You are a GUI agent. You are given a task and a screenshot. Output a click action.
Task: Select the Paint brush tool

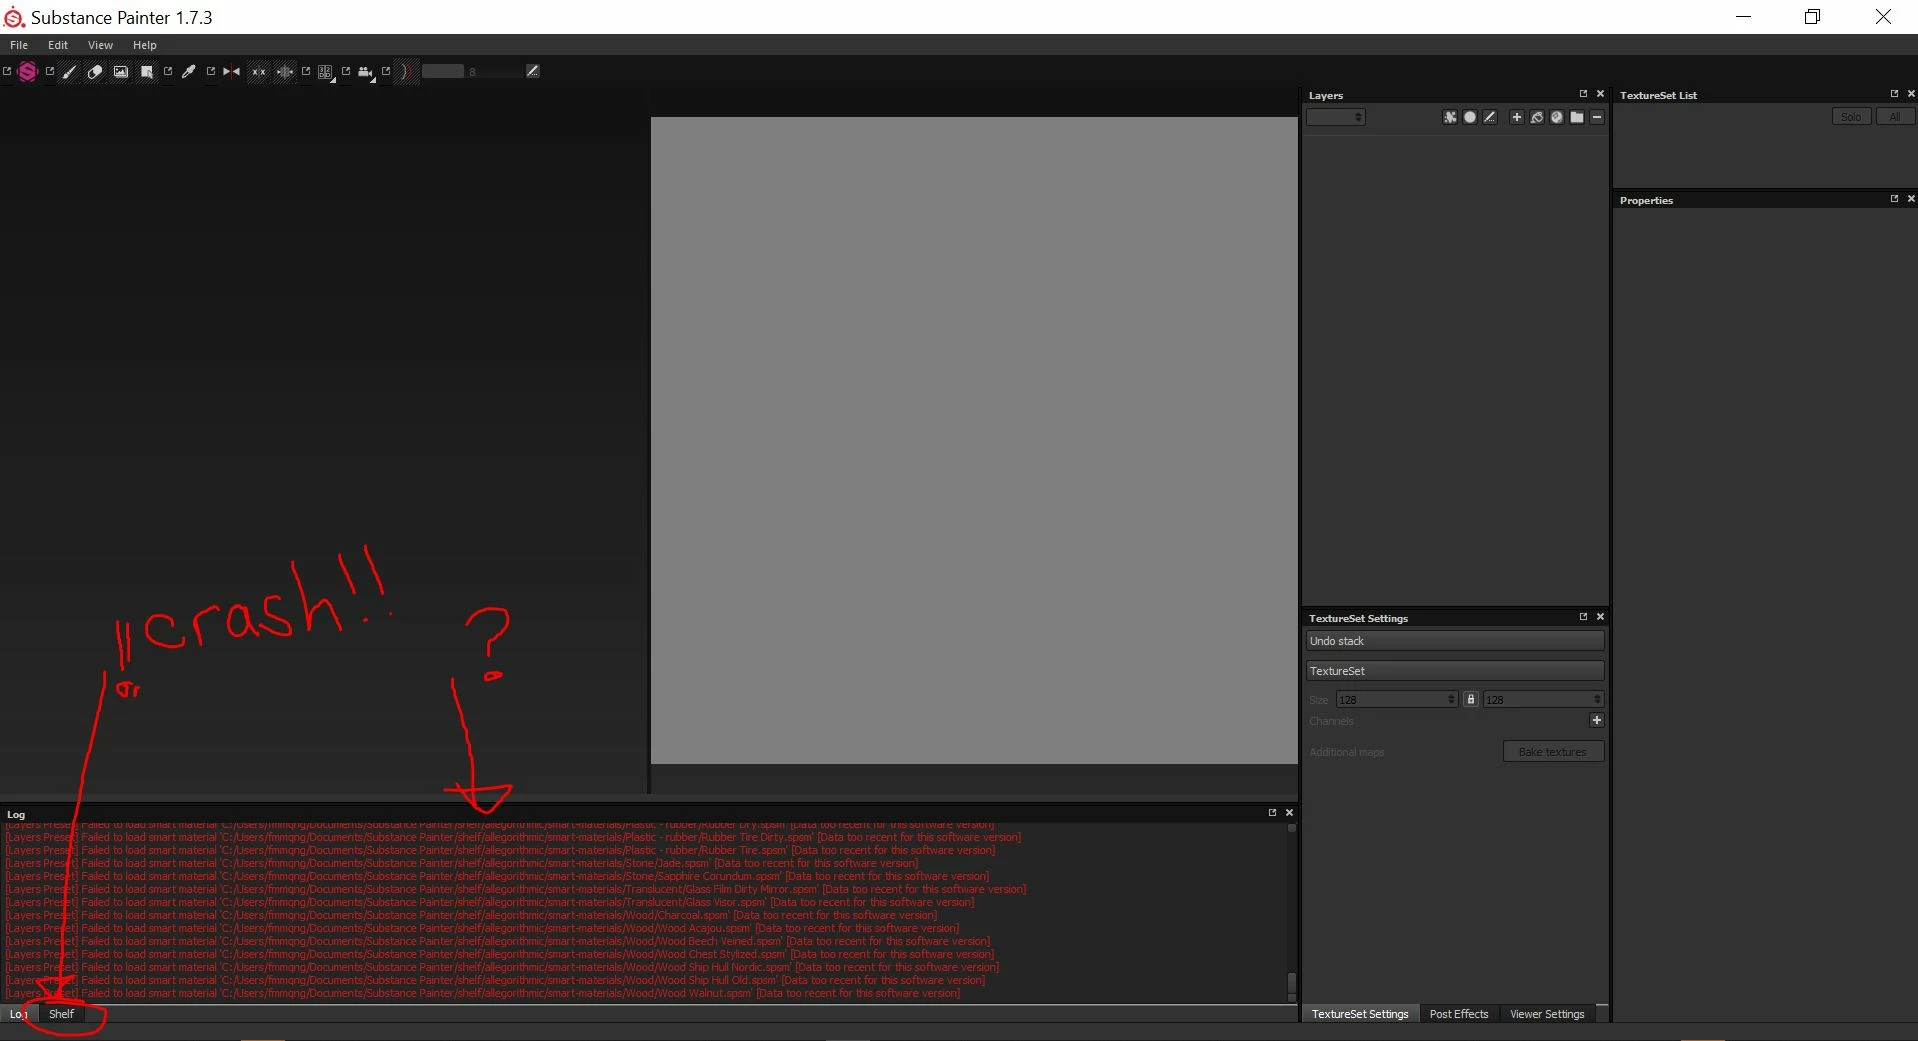tap(69, 71)
